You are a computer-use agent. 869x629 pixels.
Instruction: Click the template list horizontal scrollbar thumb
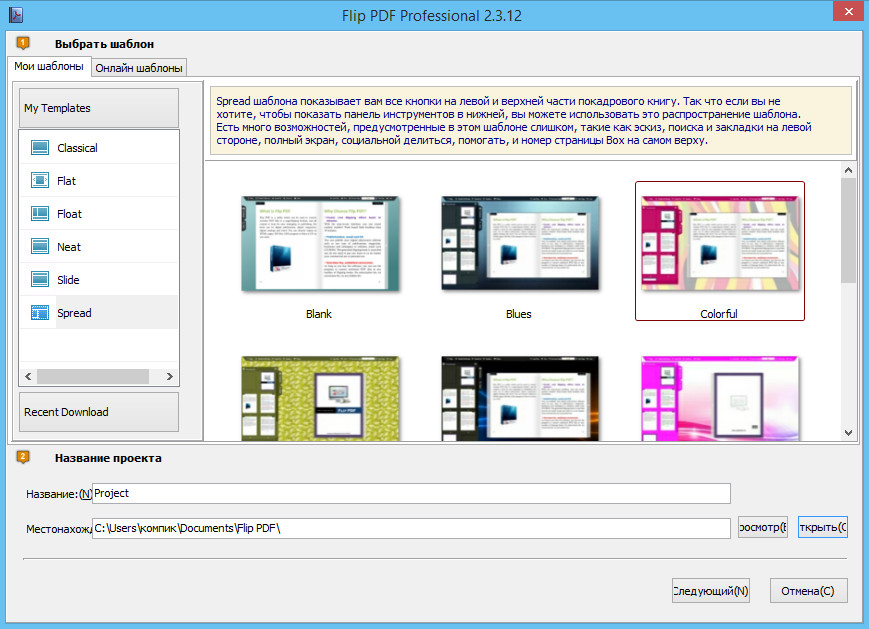(x=93, y=376)
